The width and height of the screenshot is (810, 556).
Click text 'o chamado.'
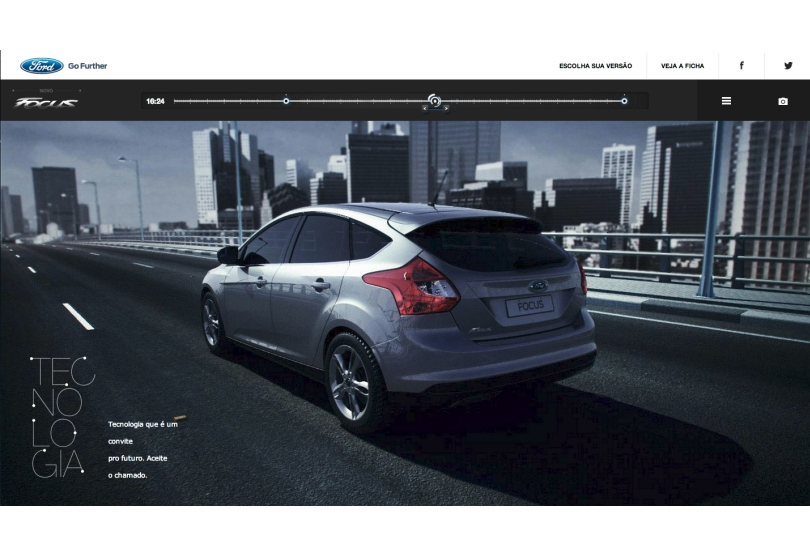click(x=128, y=475)
